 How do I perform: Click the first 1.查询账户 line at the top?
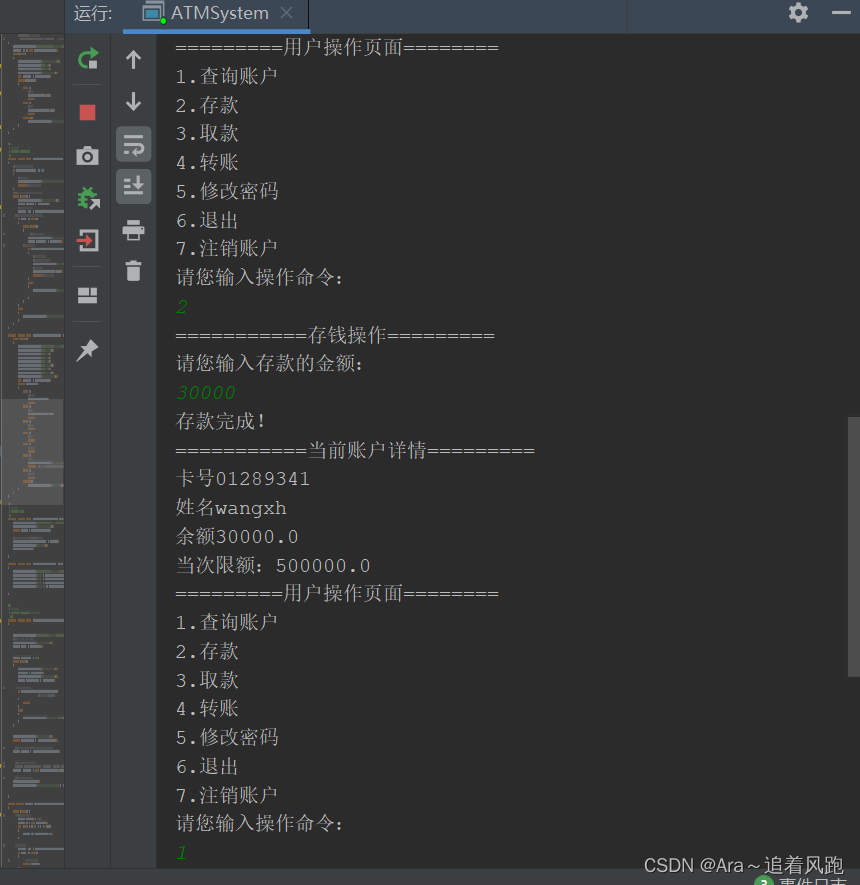(226, 76)
